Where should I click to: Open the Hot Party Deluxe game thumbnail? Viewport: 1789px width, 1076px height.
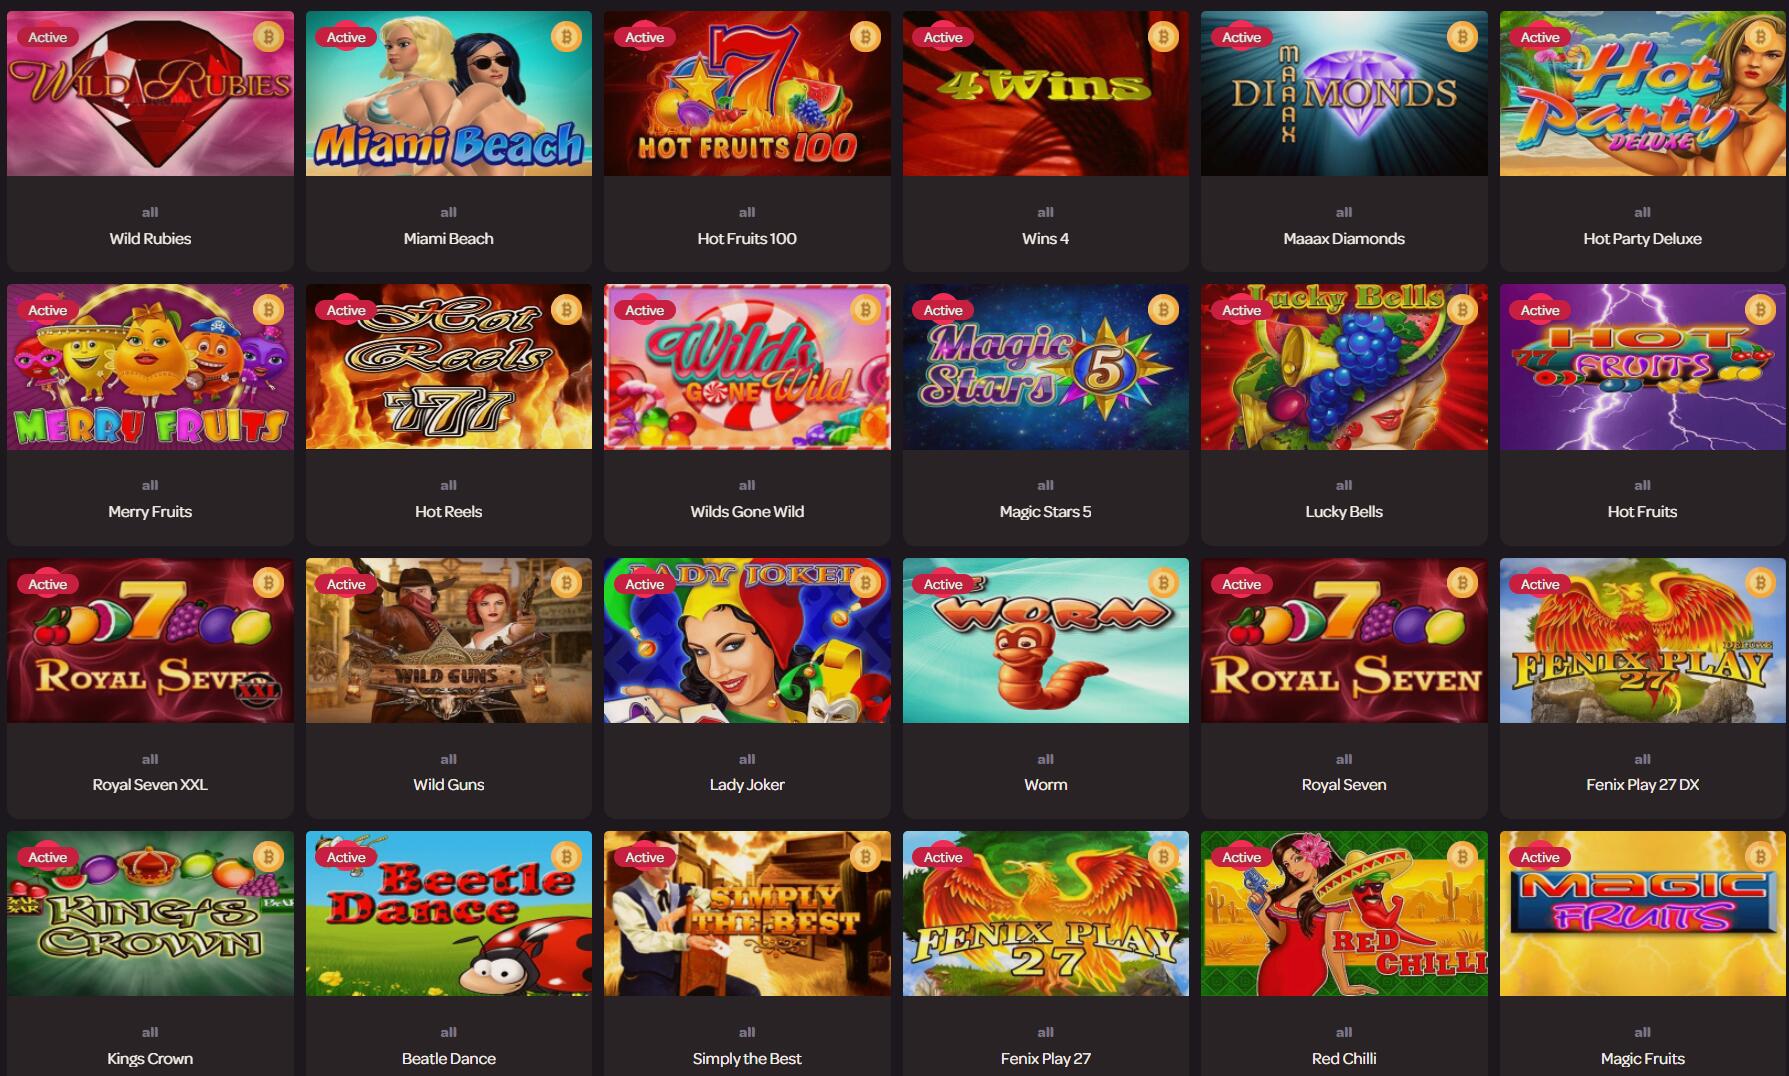(x=1642, y=94)
